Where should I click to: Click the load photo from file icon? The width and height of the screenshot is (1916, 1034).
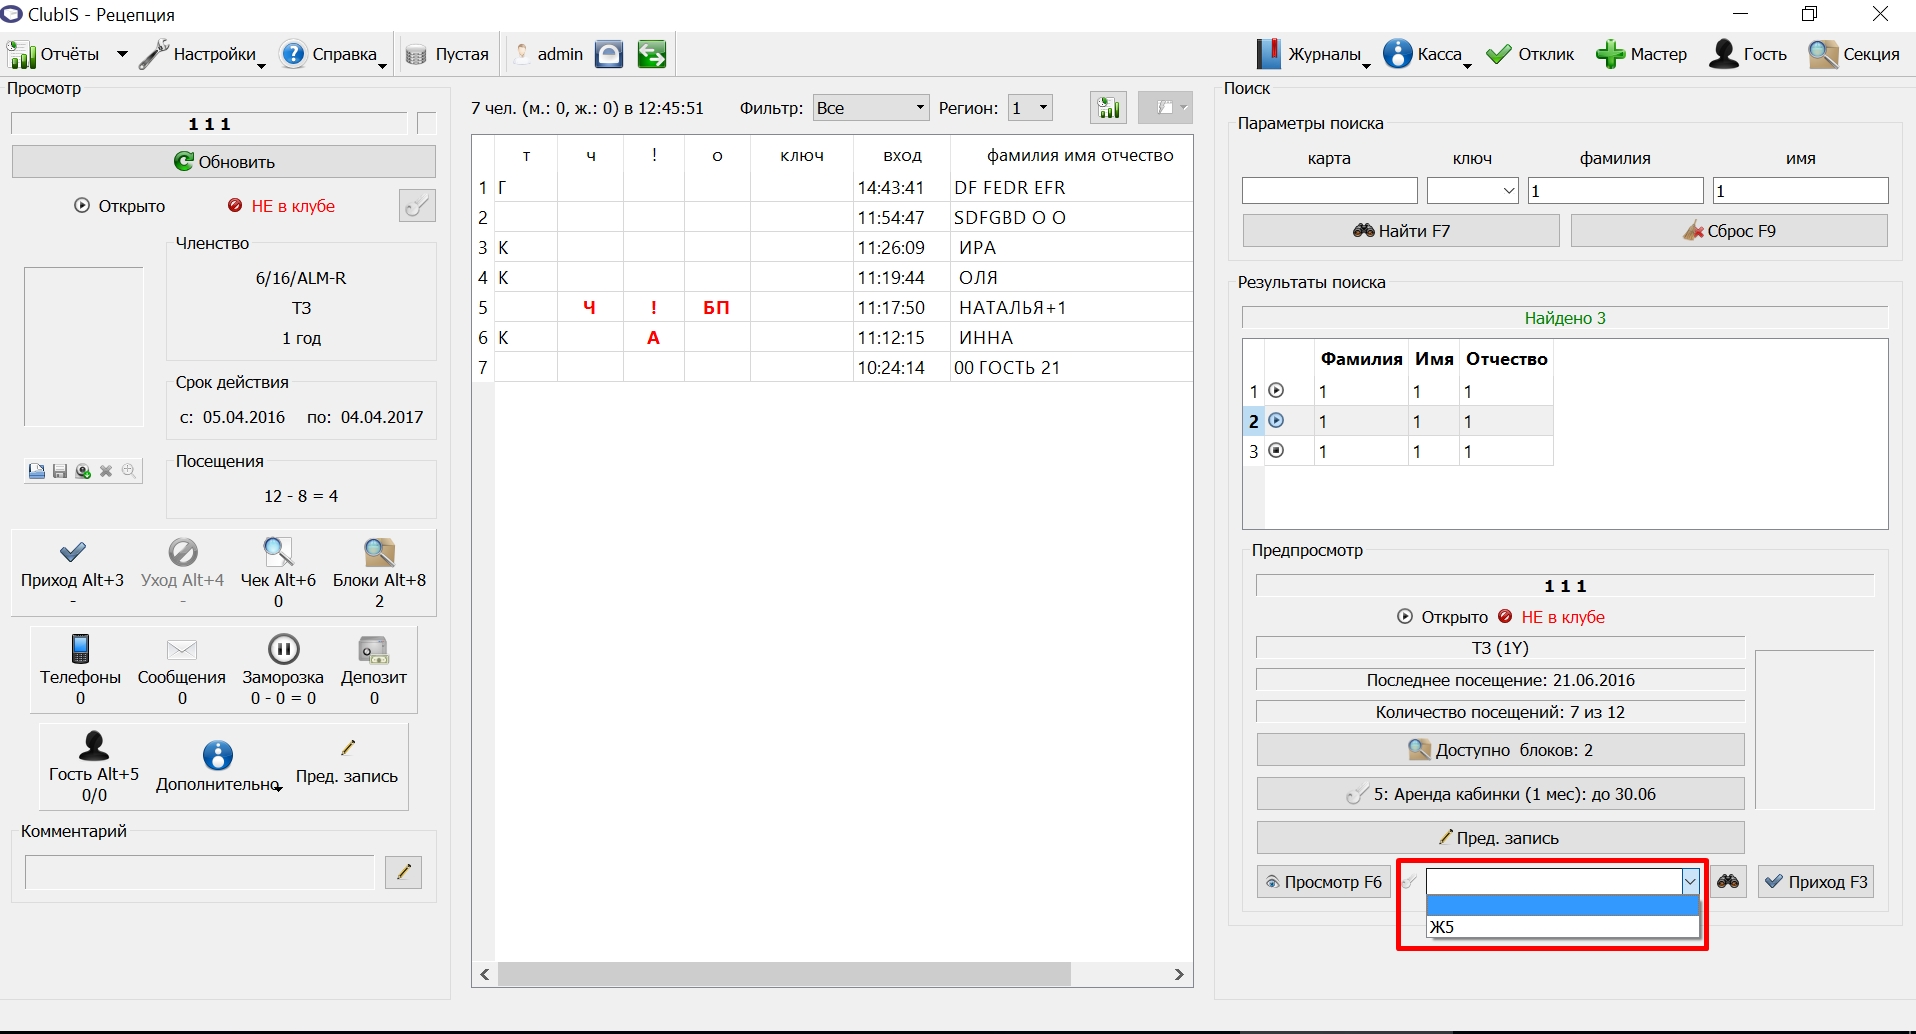(x=37, y=471)
